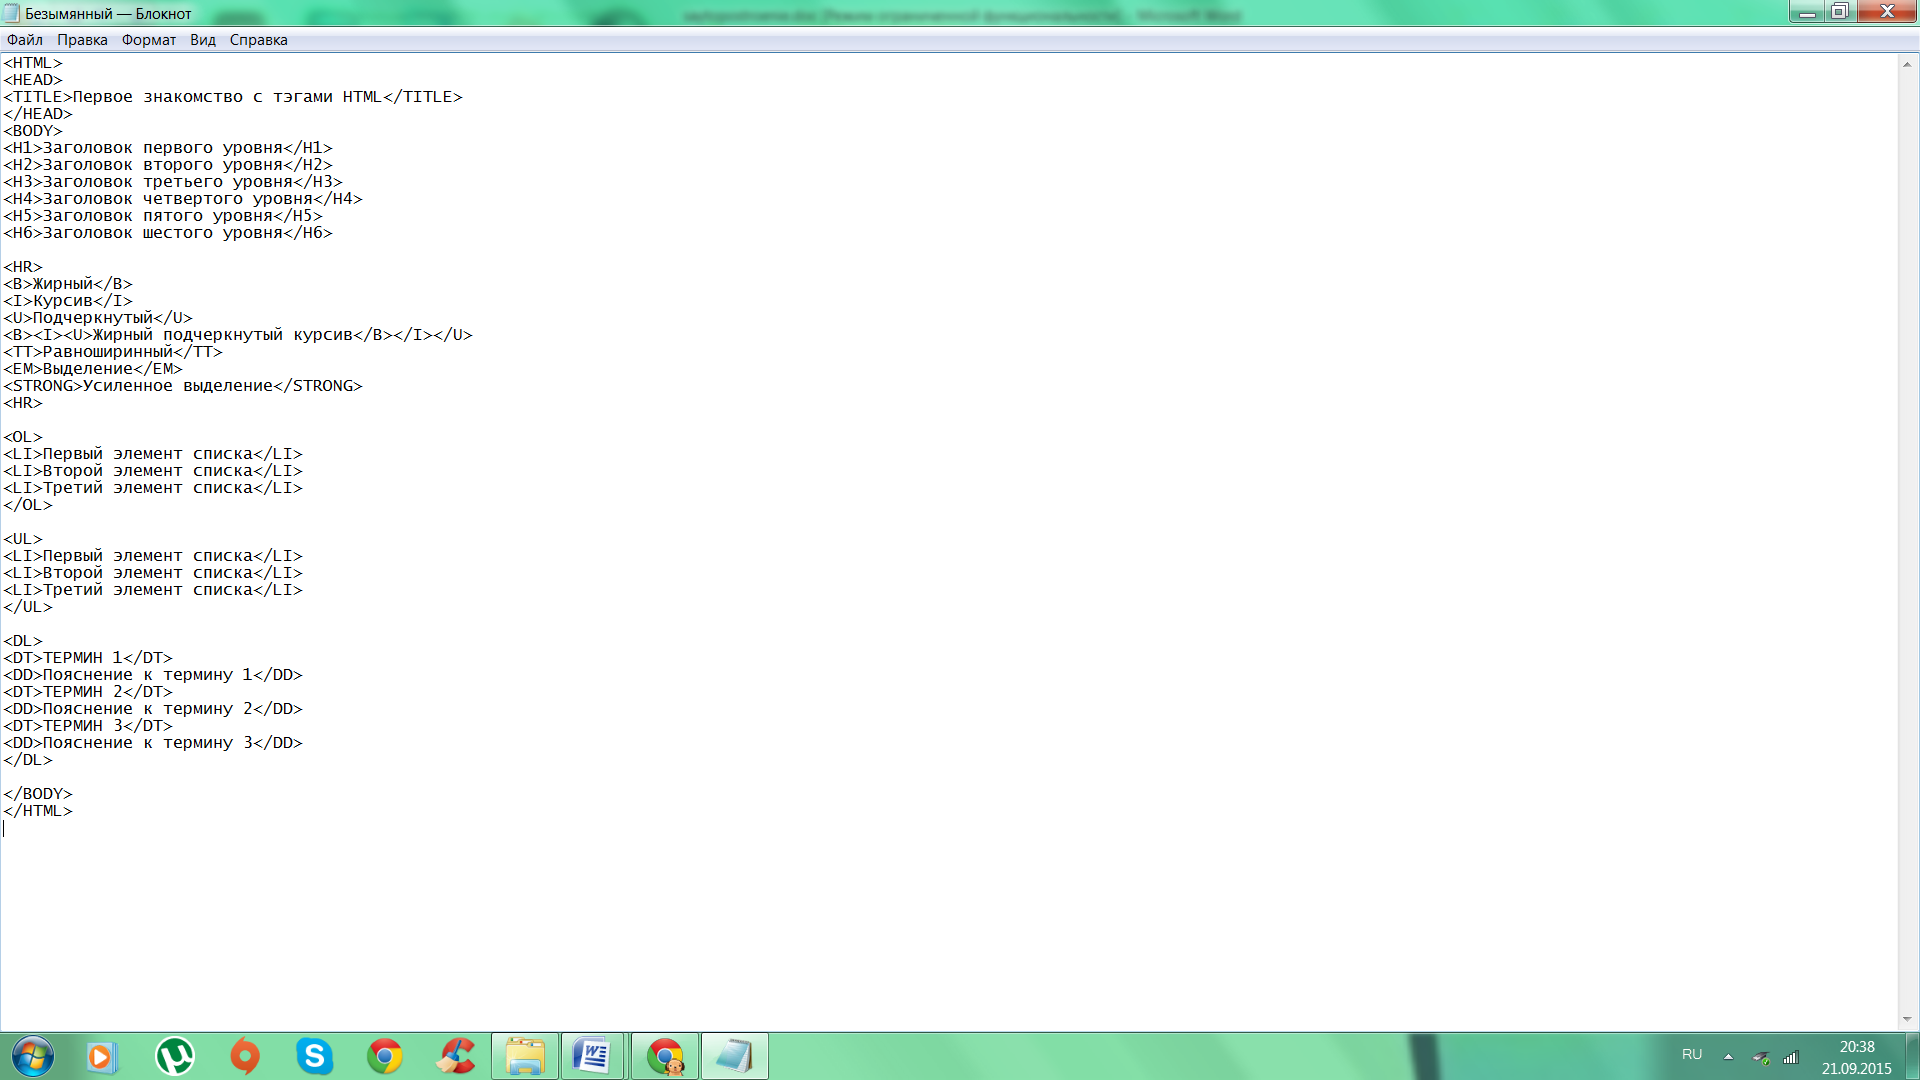
Task: Click the show desktop button far right
Action: [x=1912, y=1056]
